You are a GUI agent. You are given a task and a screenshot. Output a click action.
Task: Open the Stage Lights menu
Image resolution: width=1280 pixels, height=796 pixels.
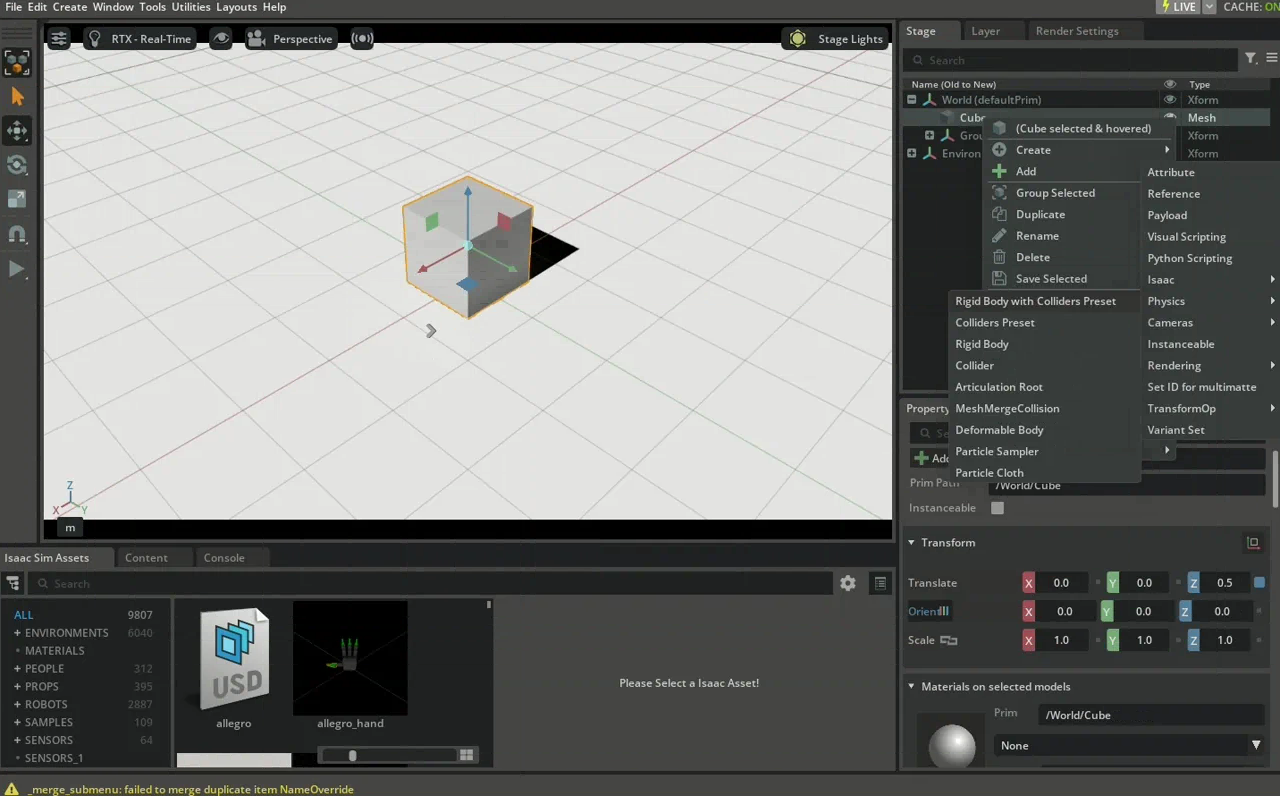click(836, 38)
